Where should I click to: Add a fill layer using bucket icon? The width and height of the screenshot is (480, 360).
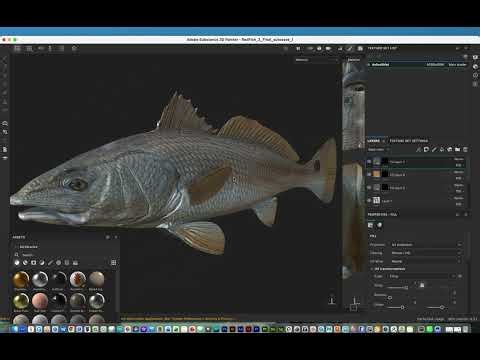click(442, 150)
